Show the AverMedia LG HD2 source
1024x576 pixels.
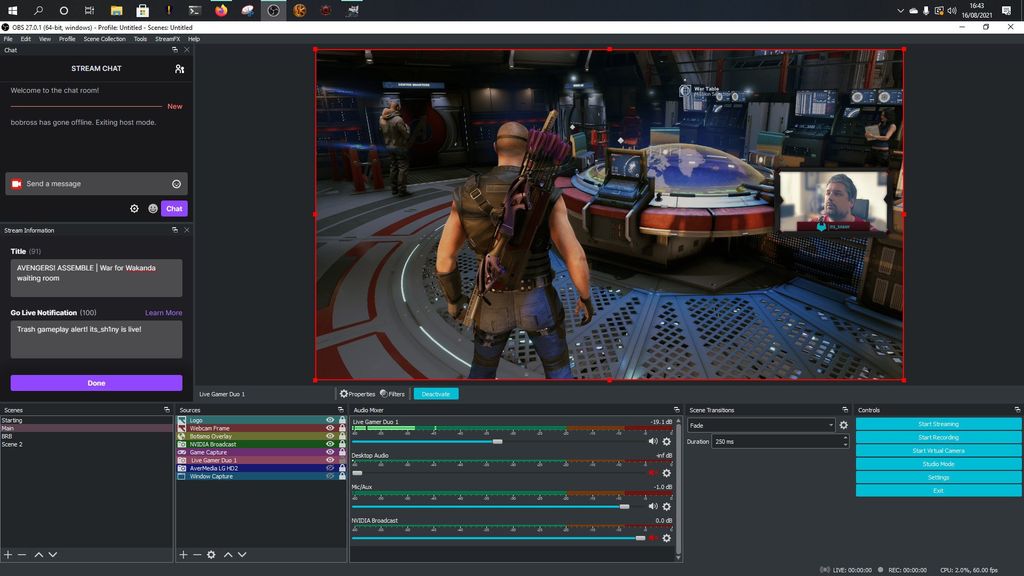(330, 468)
